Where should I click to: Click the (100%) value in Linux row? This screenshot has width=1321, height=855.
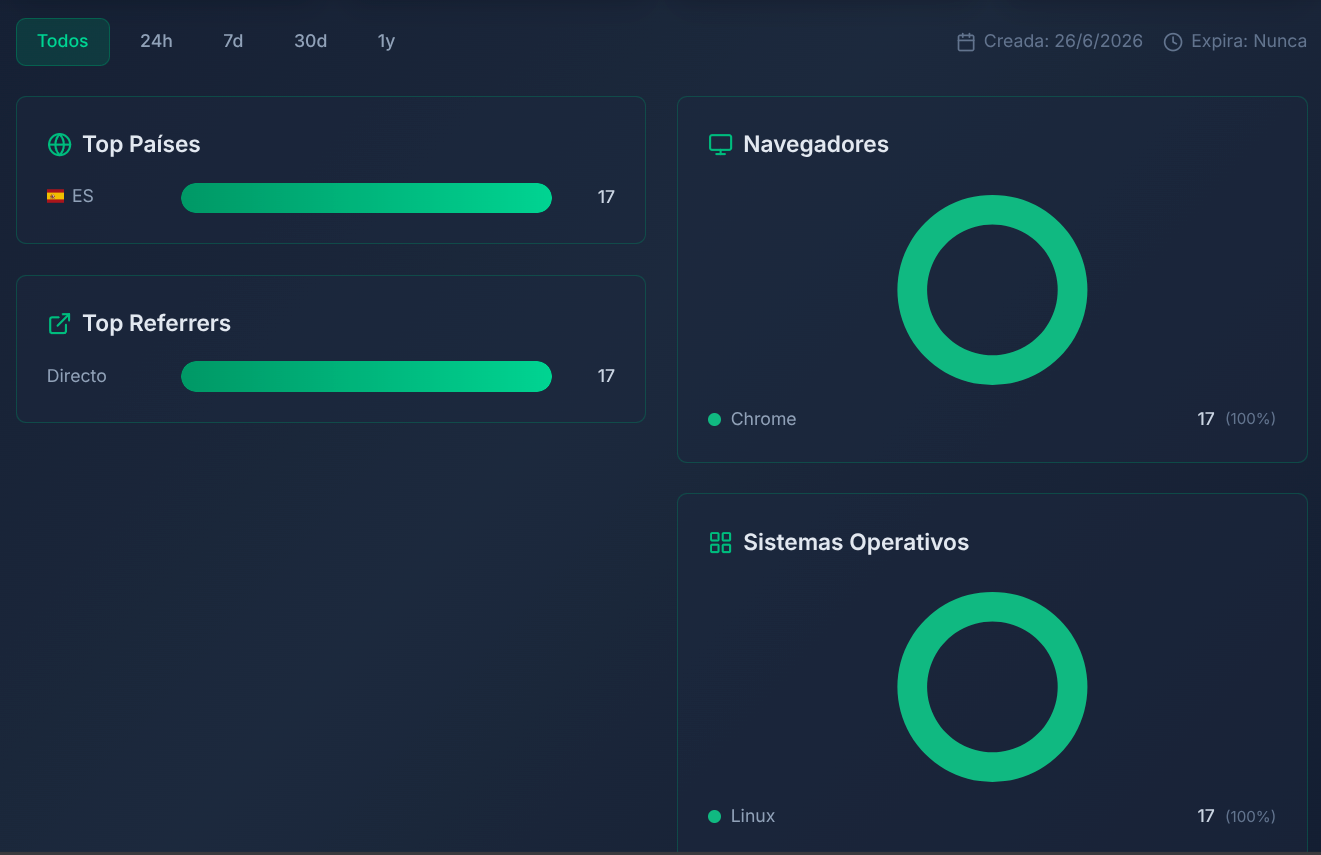pos(1250,817)
